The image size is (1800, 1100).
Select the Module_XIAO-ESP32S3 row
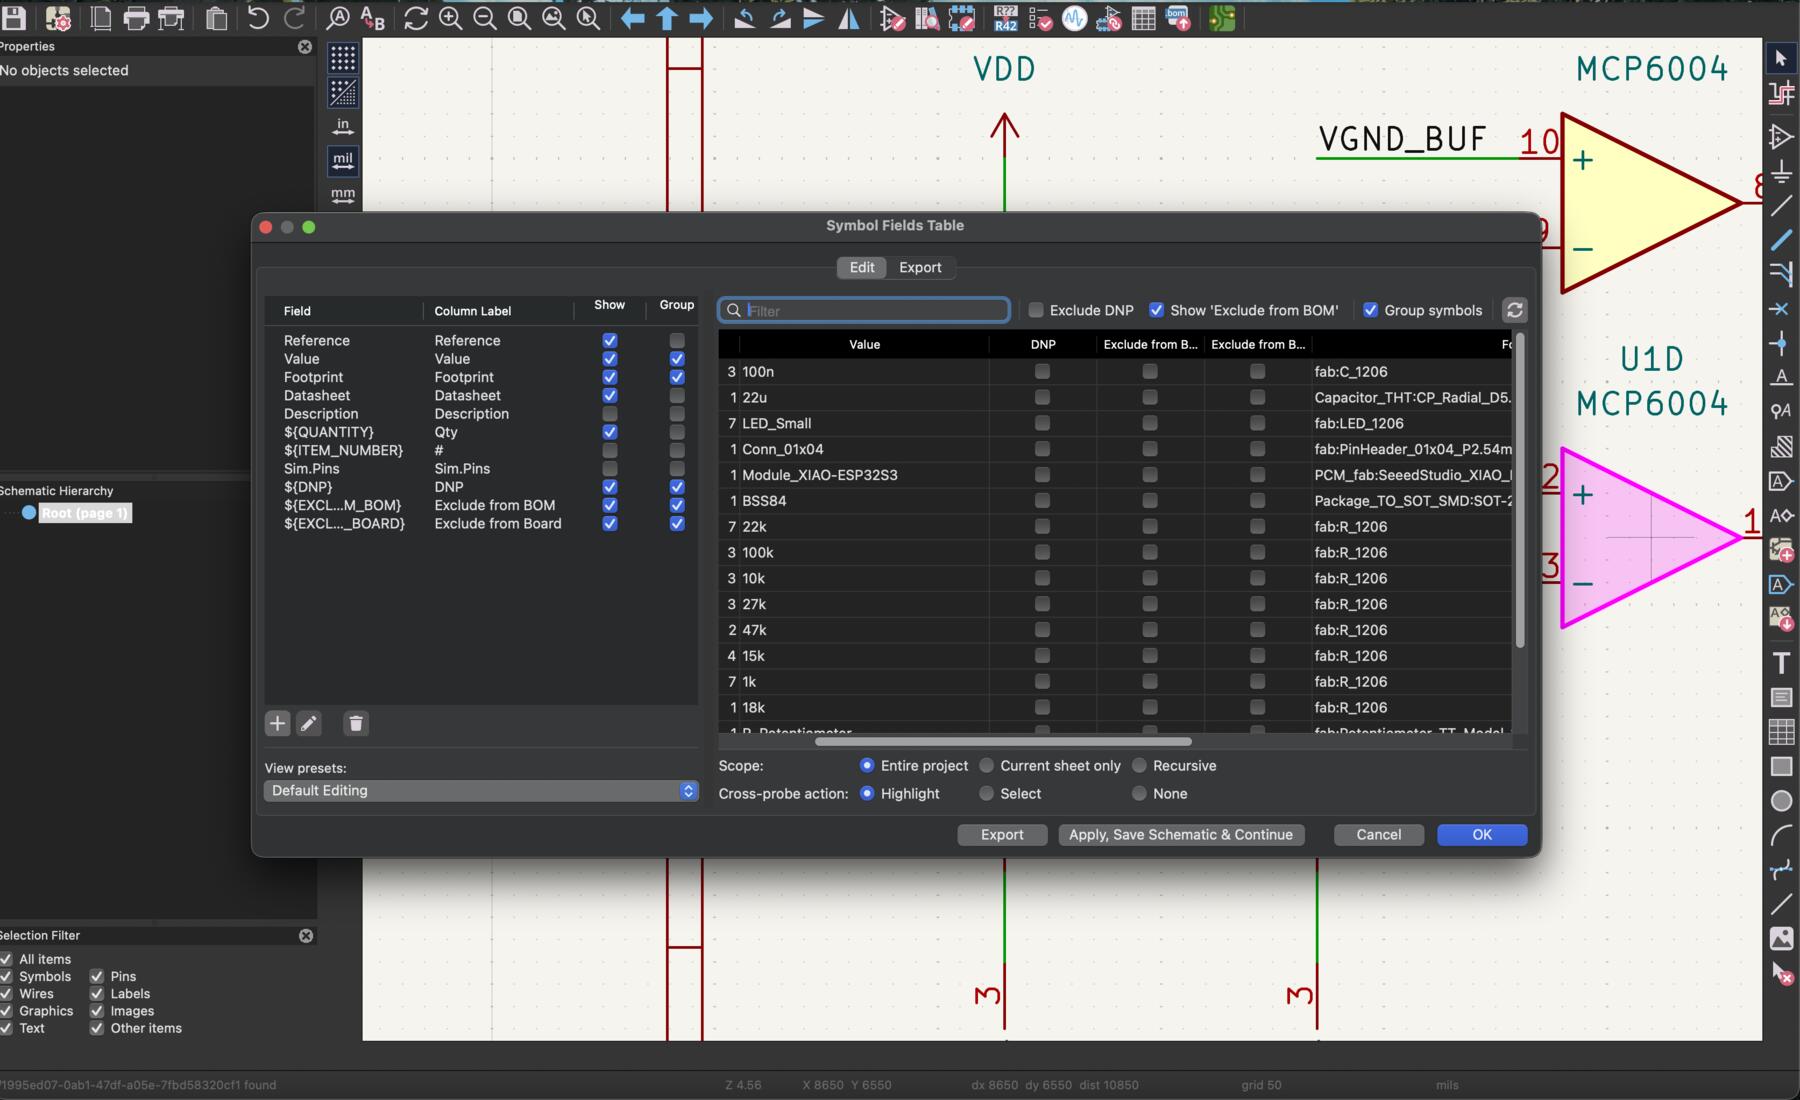[1115, 475]
